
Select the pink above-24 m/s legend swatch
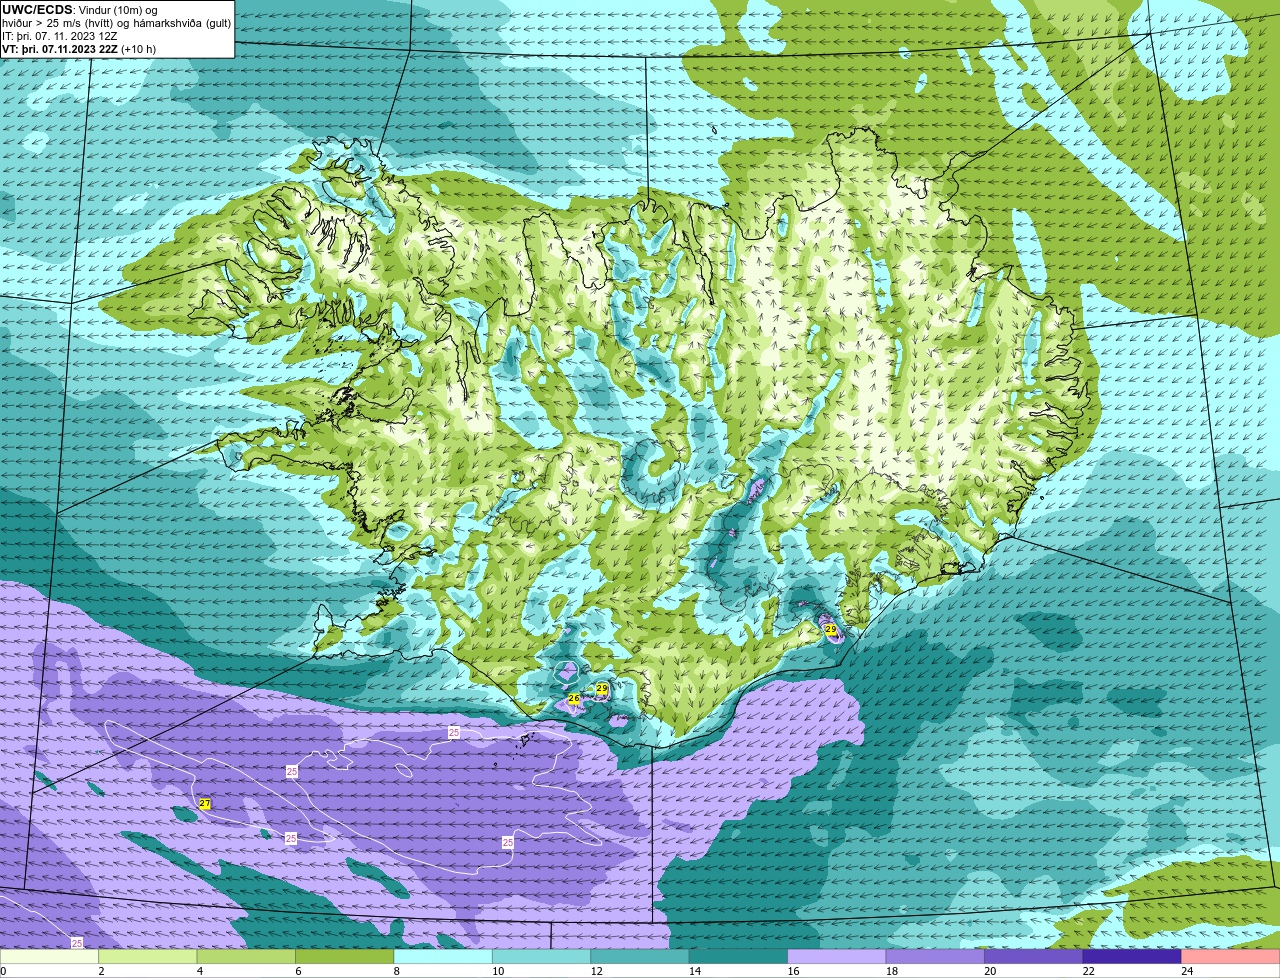click(x=1231, y=956)
